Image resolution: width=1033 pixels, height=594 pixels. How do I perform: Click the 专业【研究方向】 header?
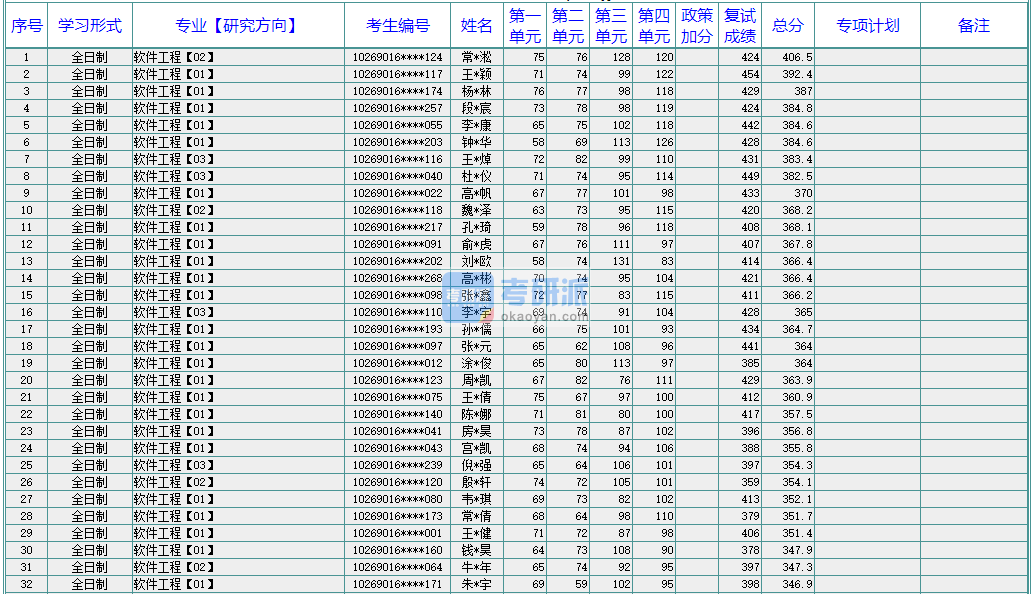point(238,26)
